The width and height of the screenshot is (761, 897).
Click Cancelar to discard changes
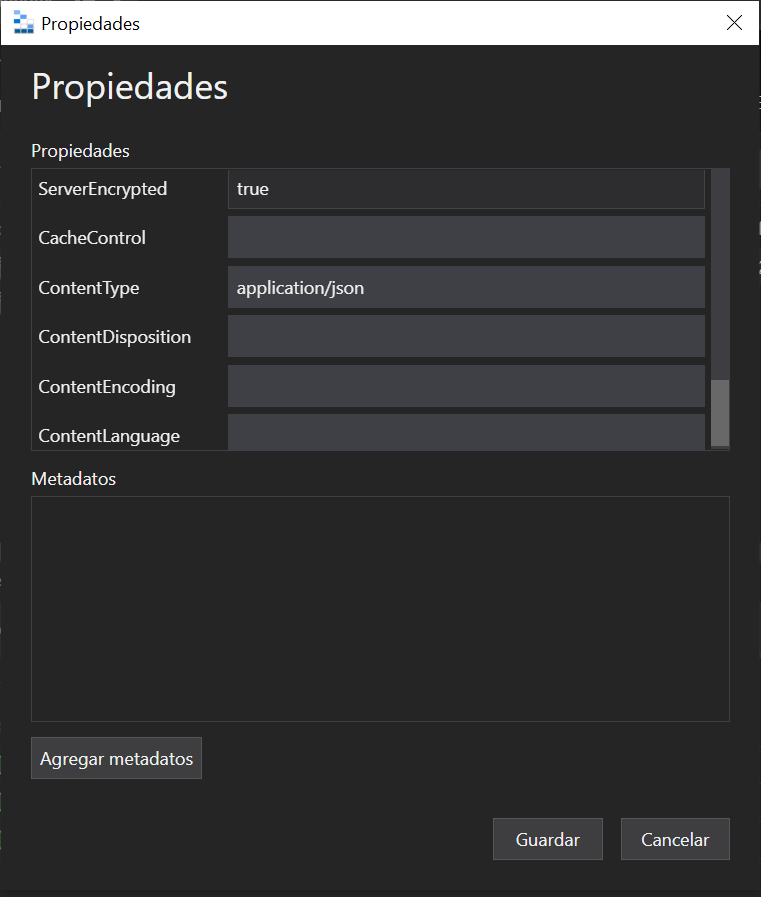tap(675, 839)
